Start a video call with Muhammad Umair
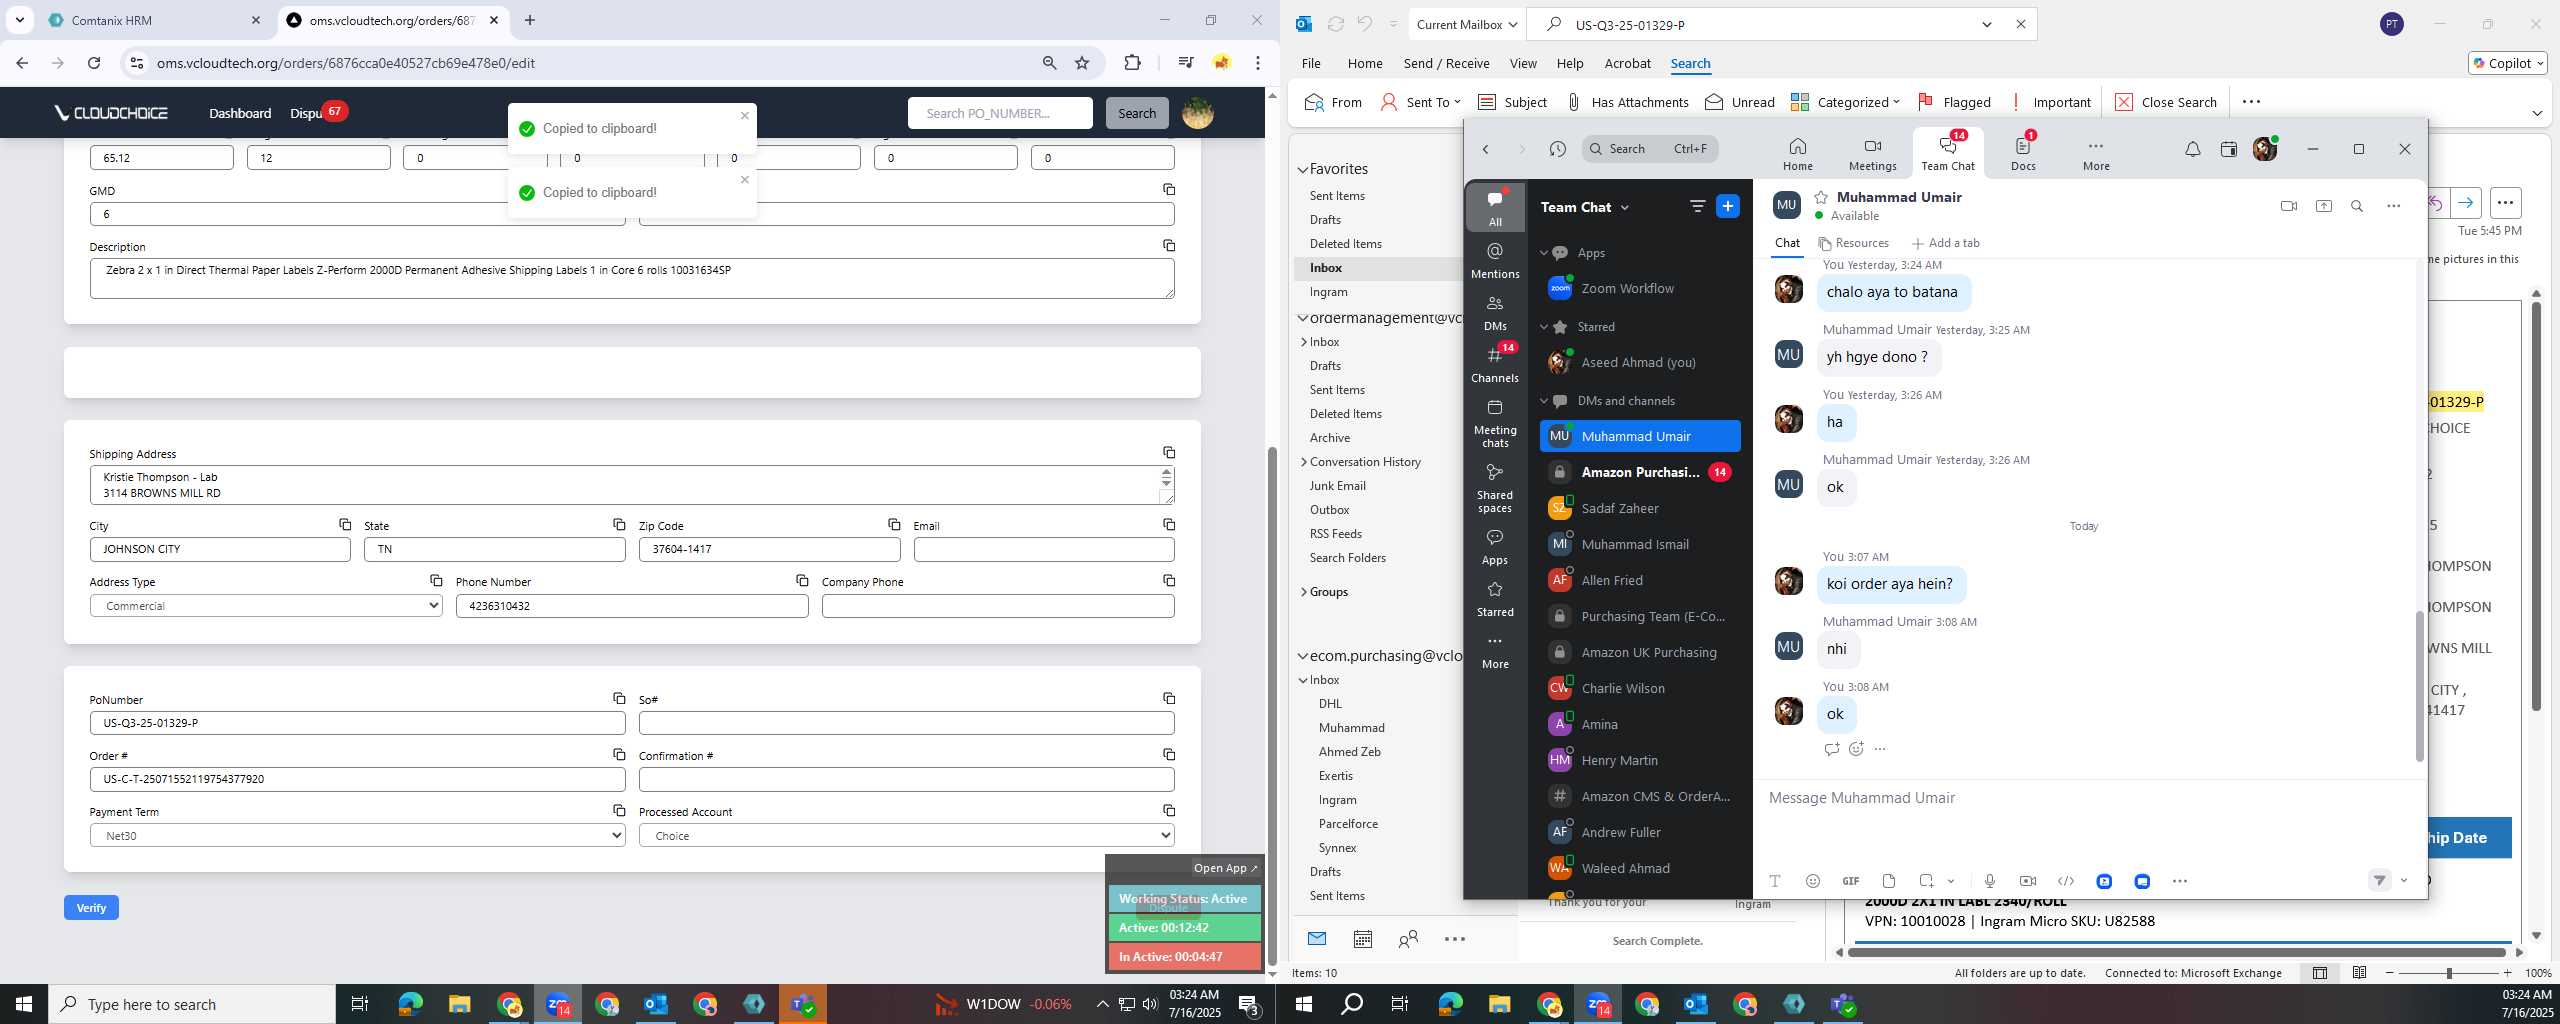 pos(2288,206)
